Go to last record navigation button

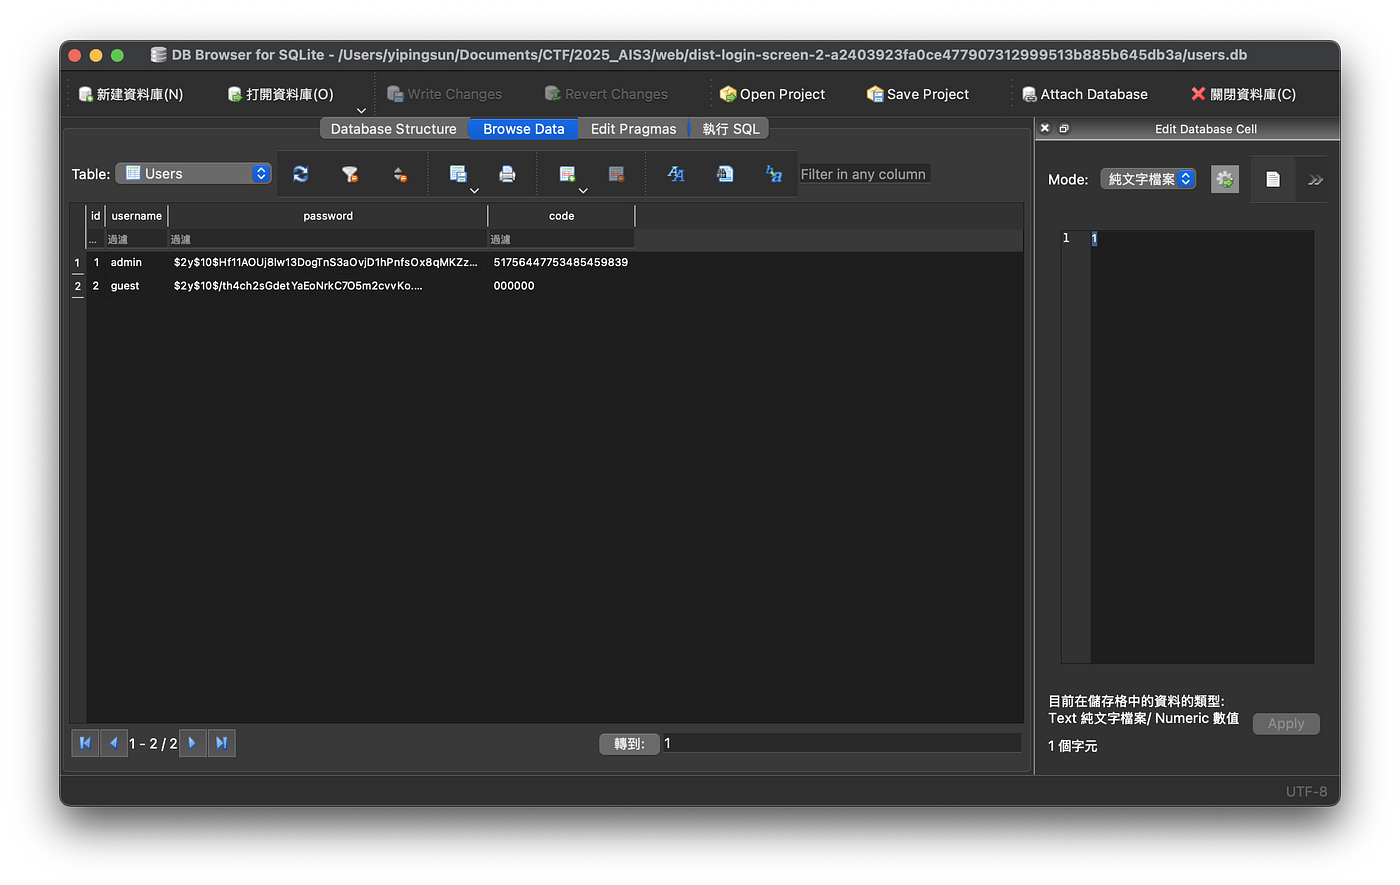pyautogui.click(x=222, y=743)
